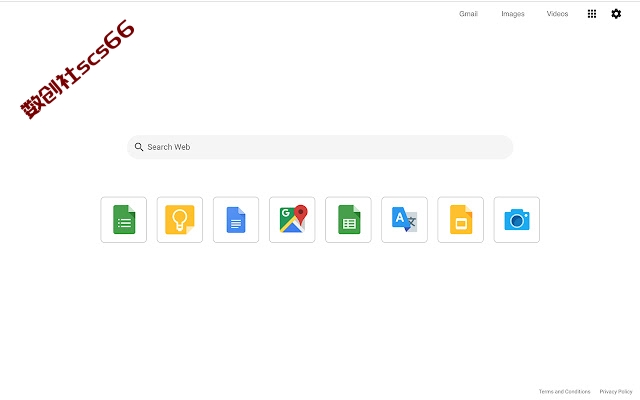Screen dimensions: 640x400
Task: Open the Google Slides shortcut tile
Action: coord(460,220)
